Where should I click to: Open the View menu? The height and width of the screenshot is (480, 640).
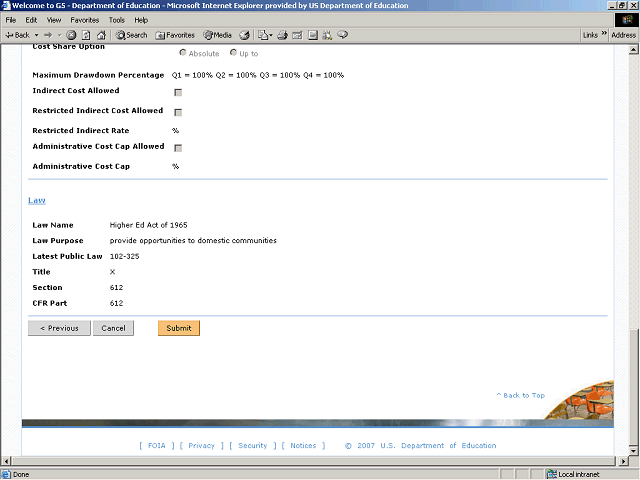pos(53,20)
